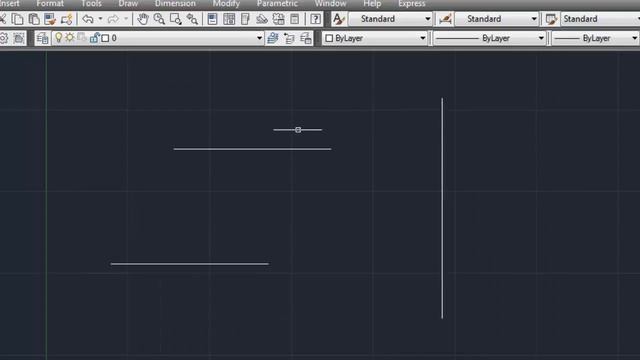Expand the layer list dropdown arrow

click(259, 38)
